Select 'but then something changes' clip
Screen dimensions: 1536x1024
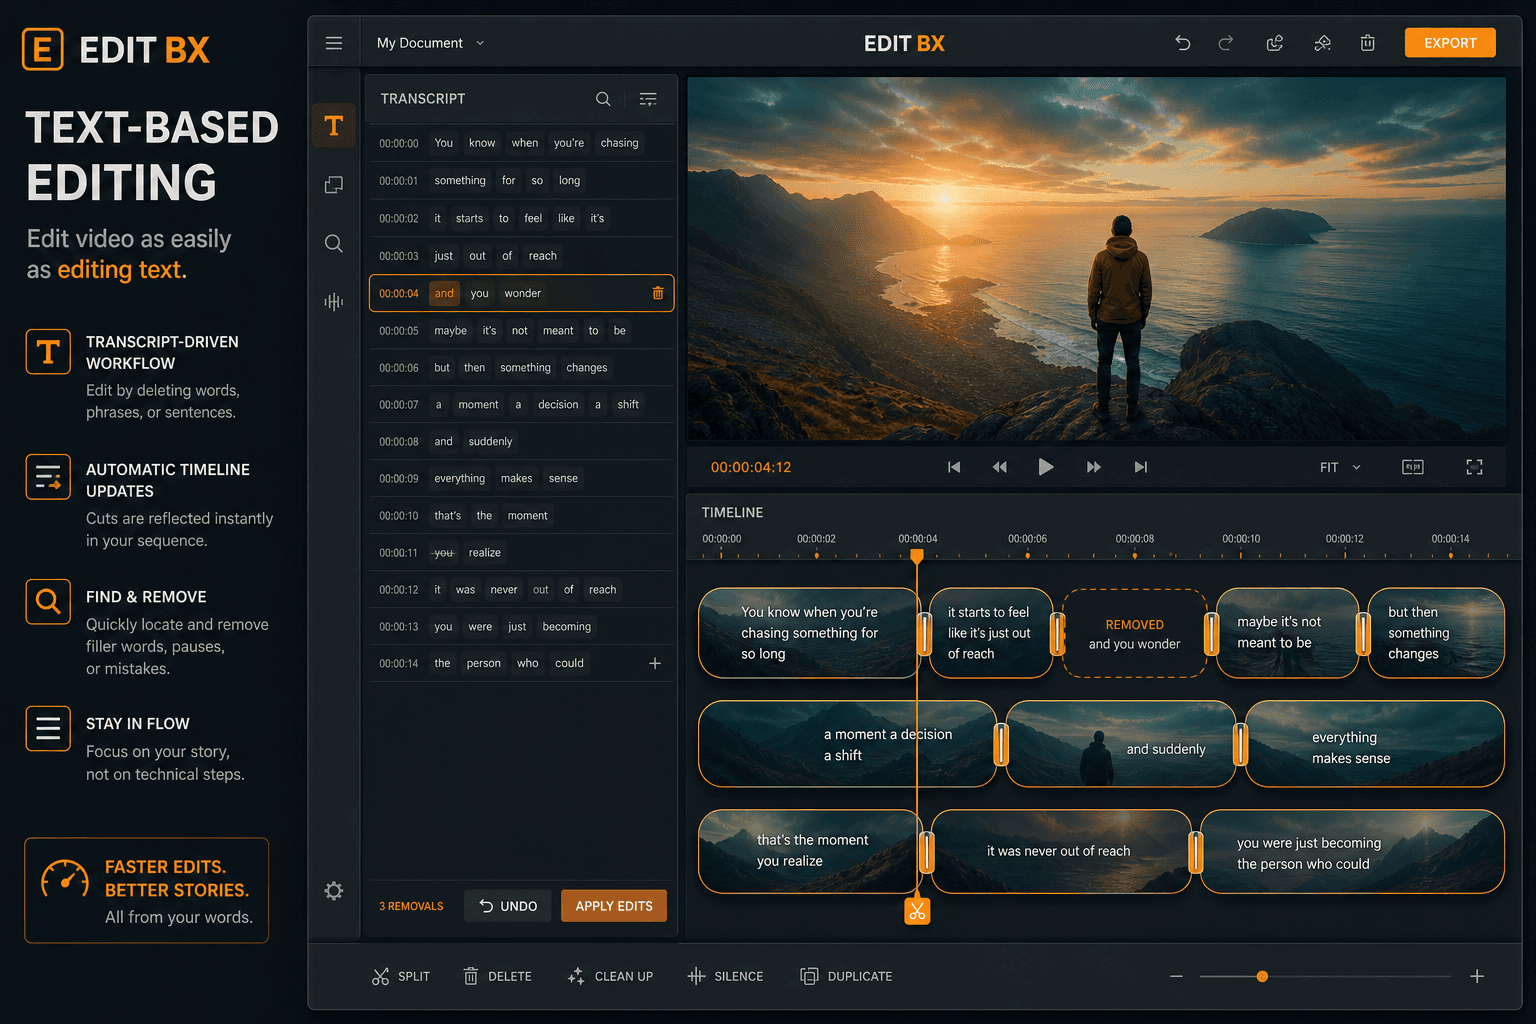pyautogui.click(x=1436, y=633)
